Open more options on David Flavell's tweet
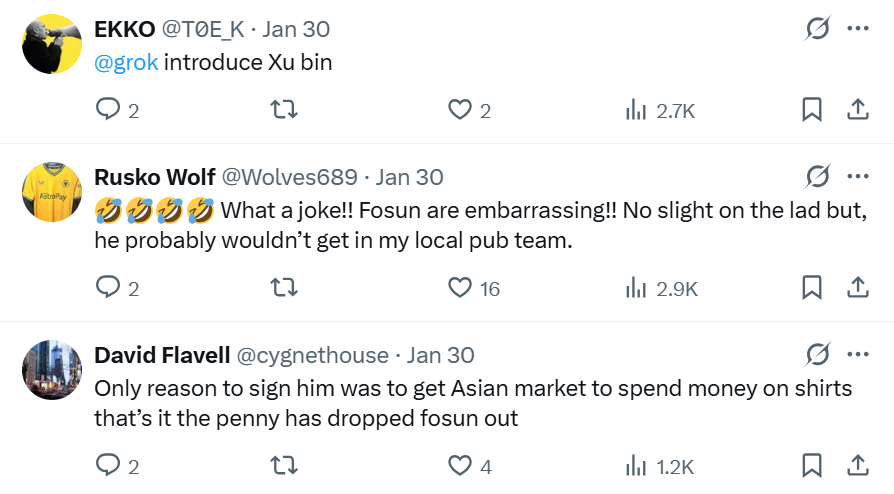 (857, 355)
